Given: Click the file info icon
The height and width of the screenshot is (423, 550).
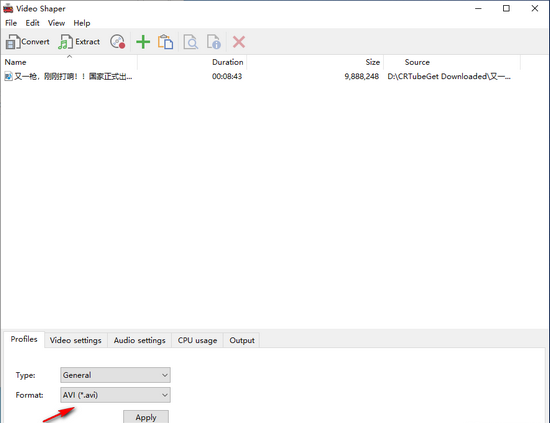Looking at the screenshot, I should (x=214, y=42).
